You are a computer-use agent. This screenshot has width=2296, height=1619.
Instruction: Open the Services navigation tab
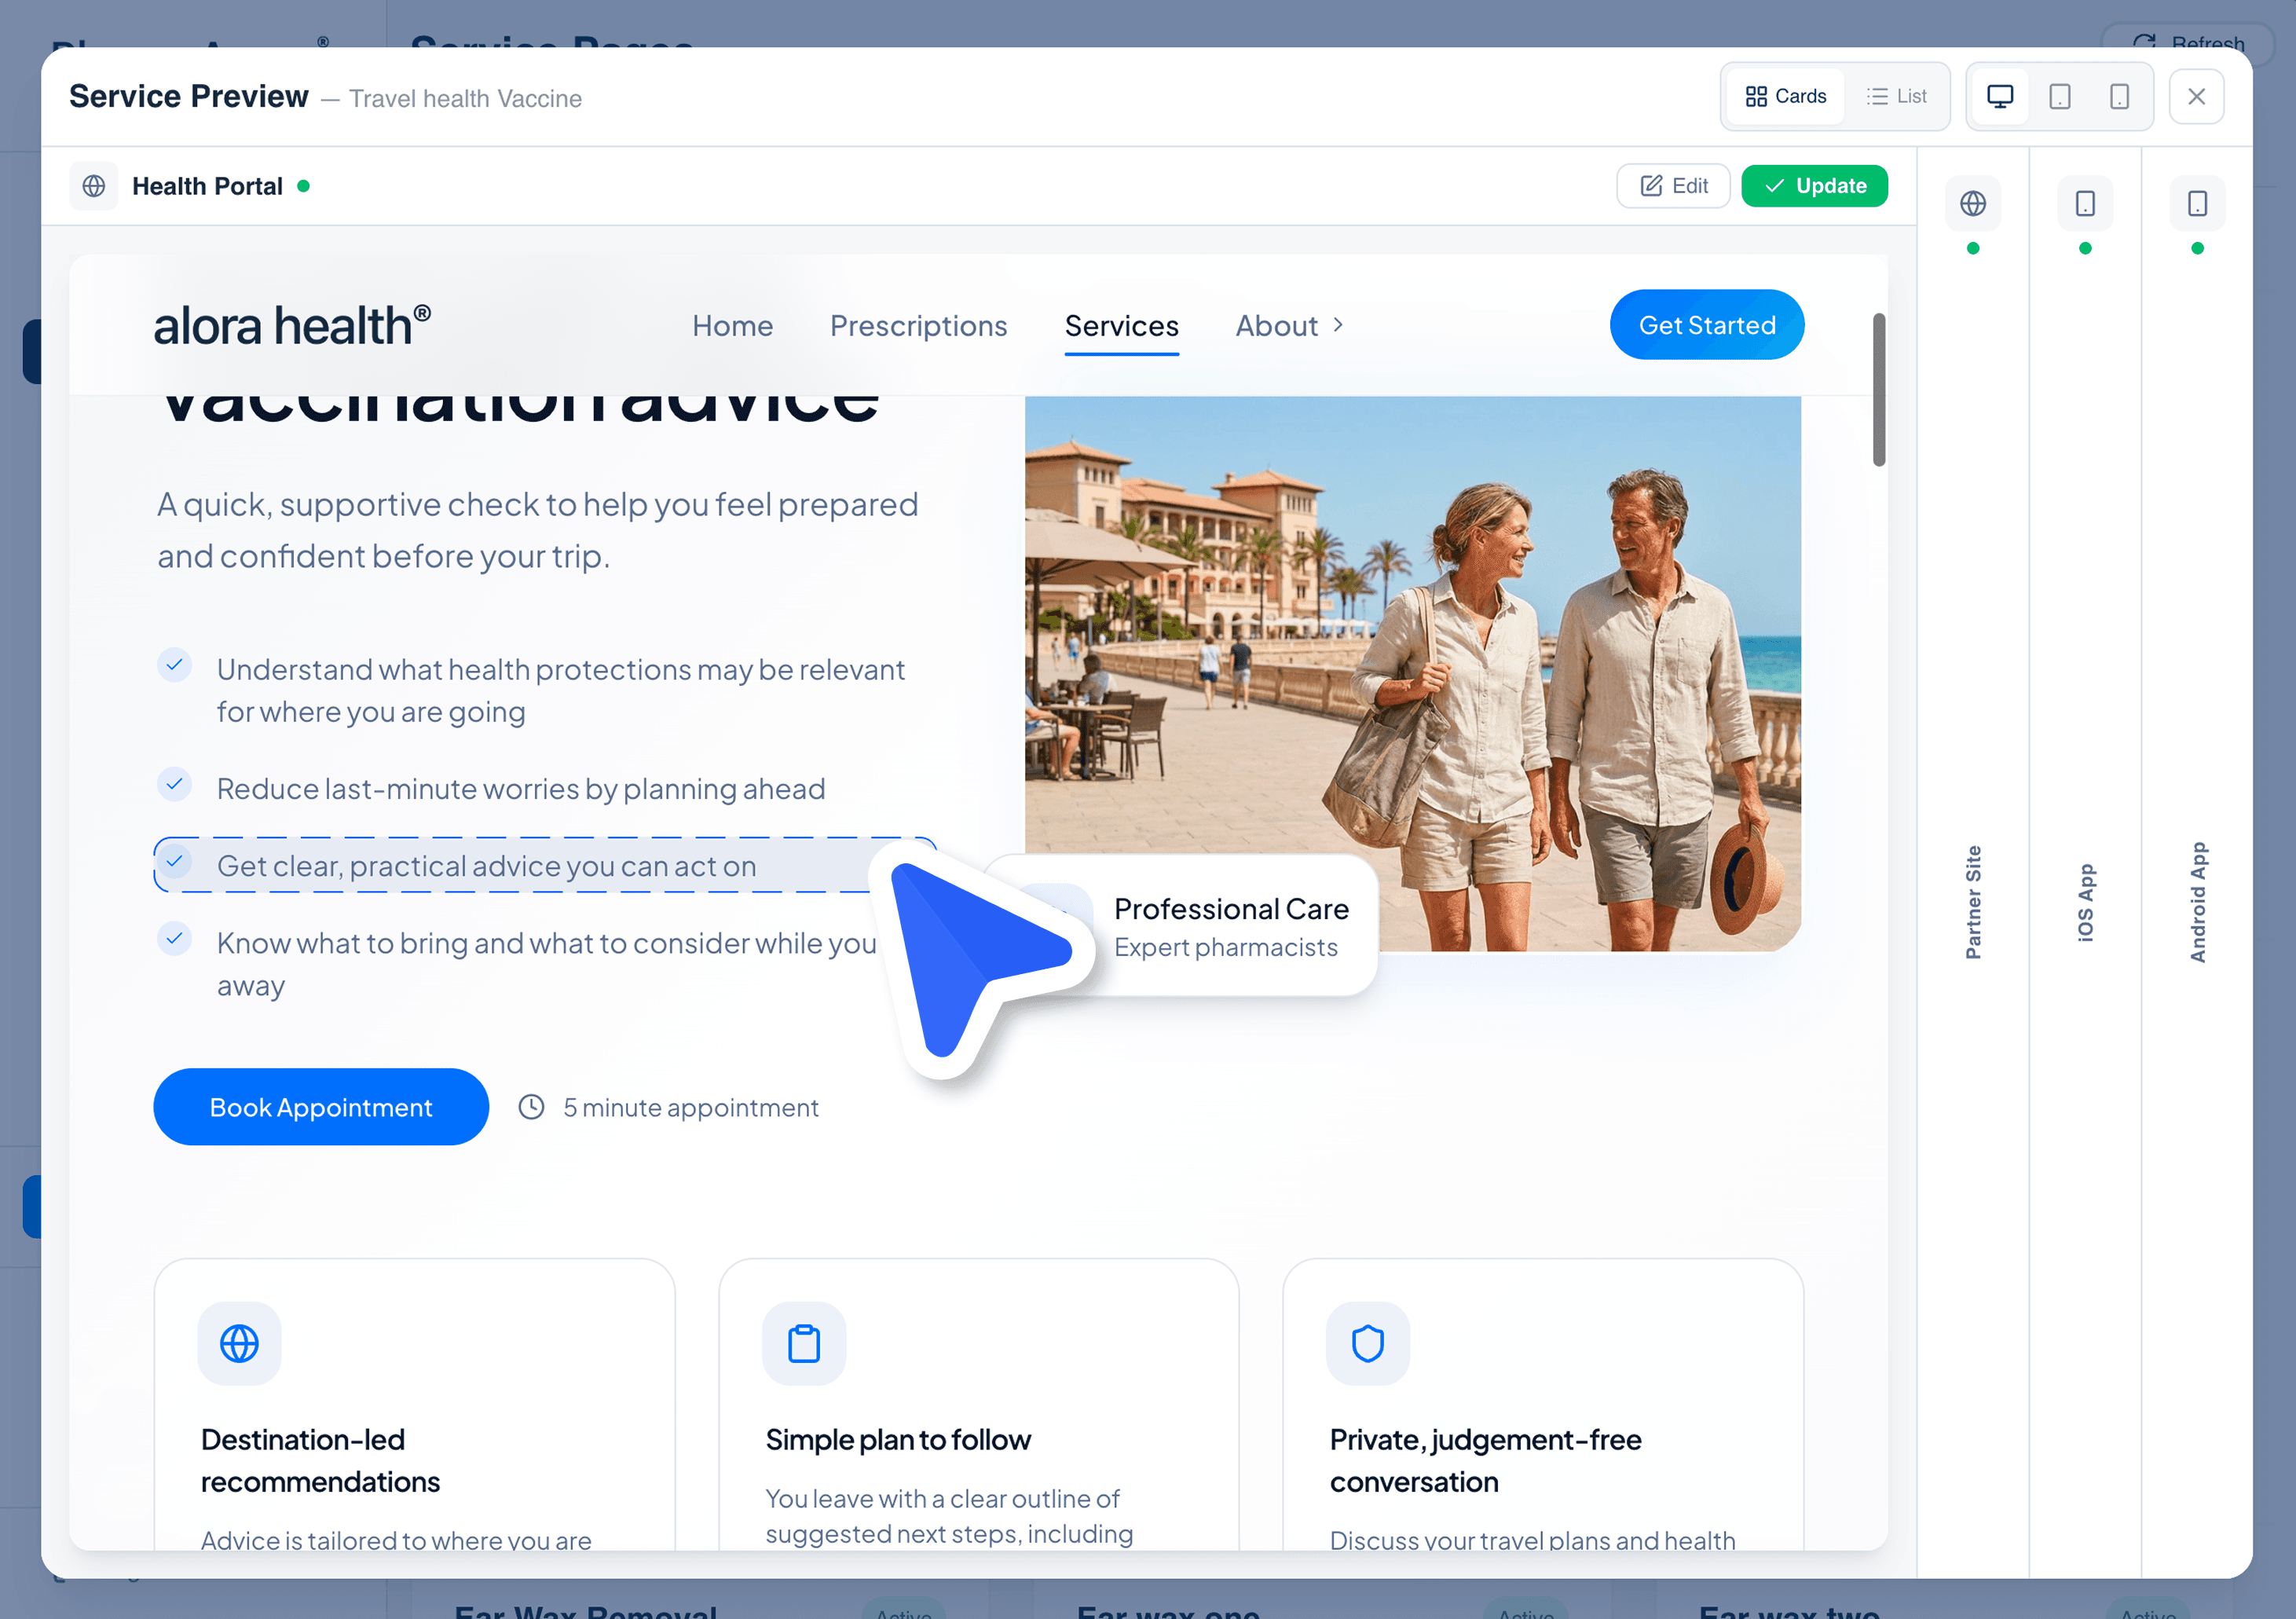pyautogui.click(x=1121, y=325)
